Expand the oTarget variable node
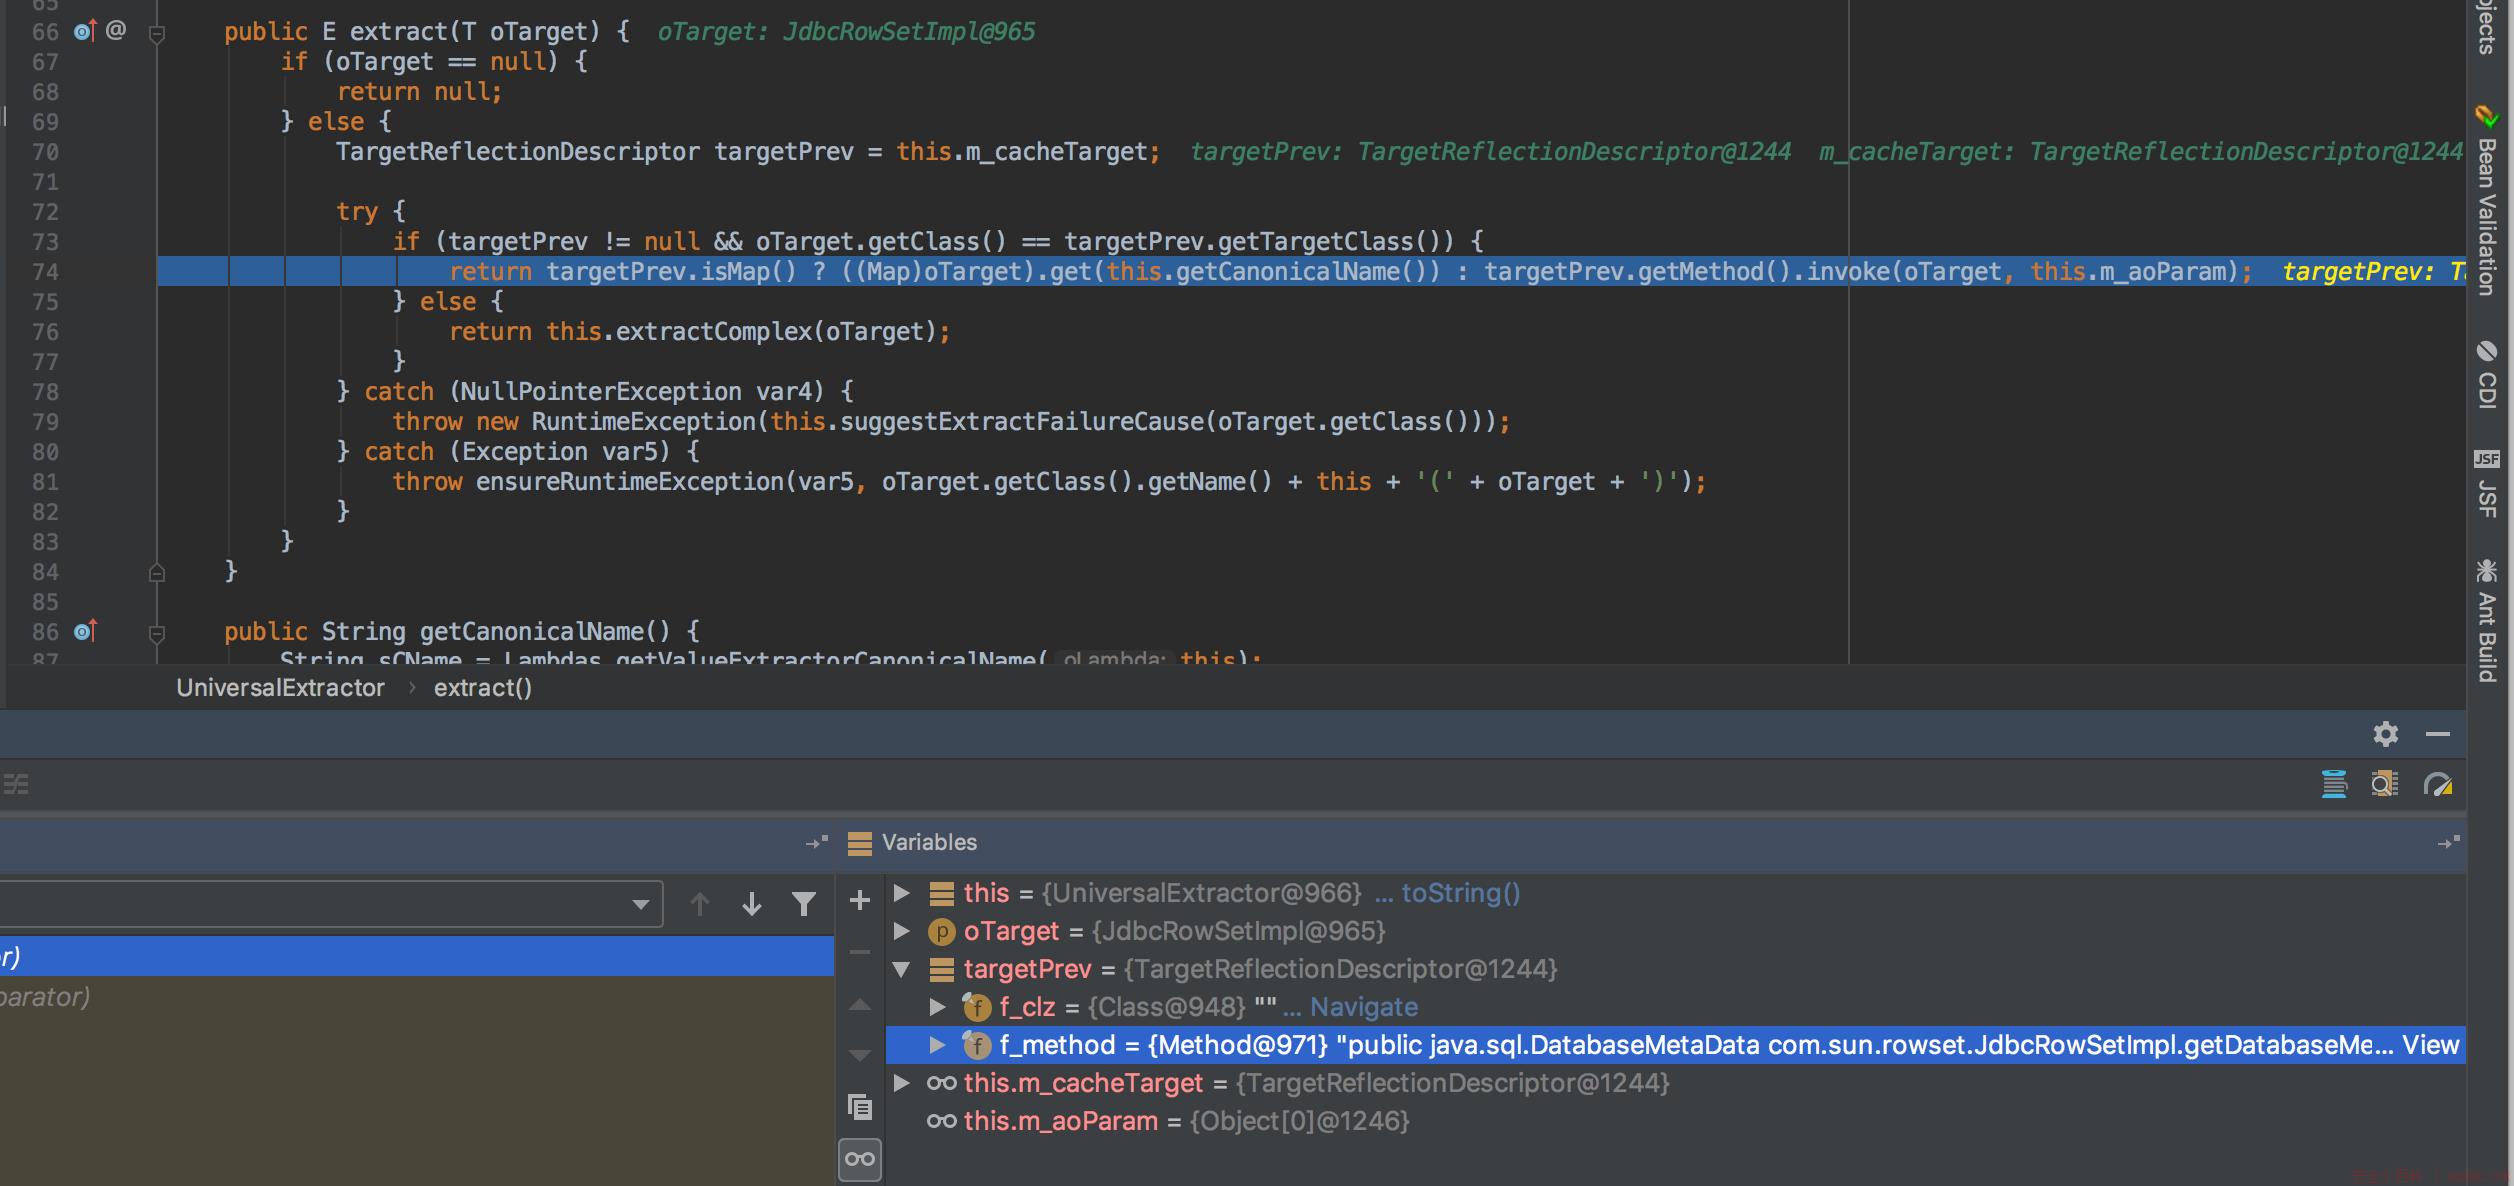This screenshot has height=1186, width=2514. click(901, 930)
